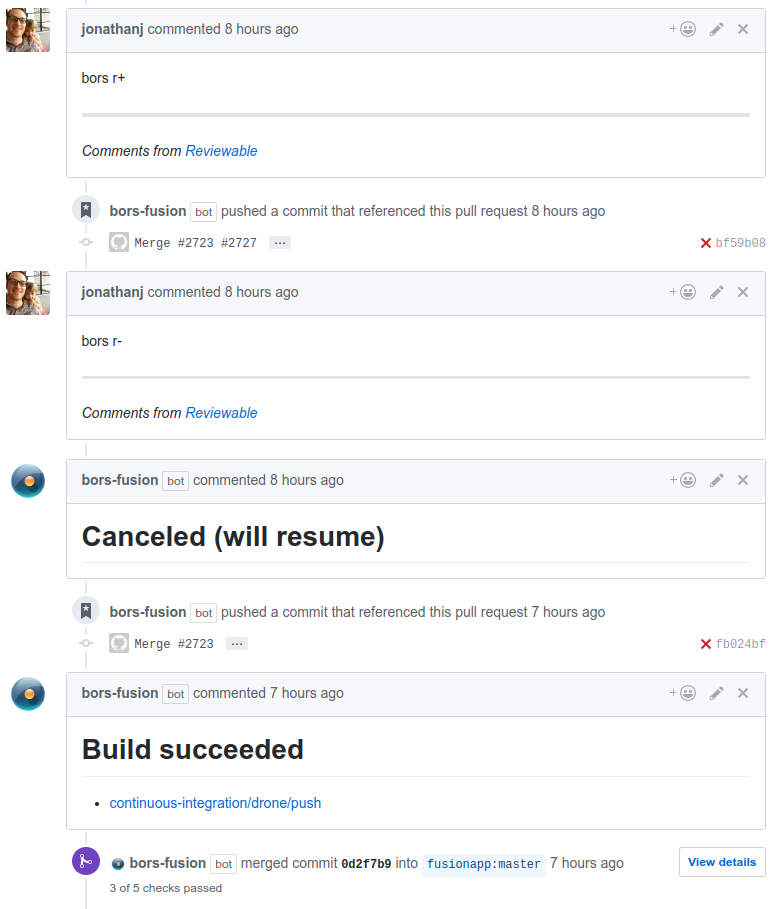
Task: Add reaction to jonathanj's bors r+ comment
Action: [683, 29]
